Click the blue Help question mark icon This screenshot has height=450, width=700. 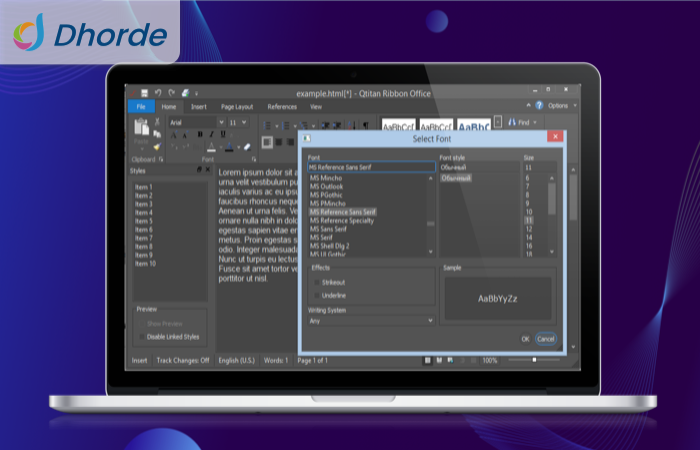point(540,105)
